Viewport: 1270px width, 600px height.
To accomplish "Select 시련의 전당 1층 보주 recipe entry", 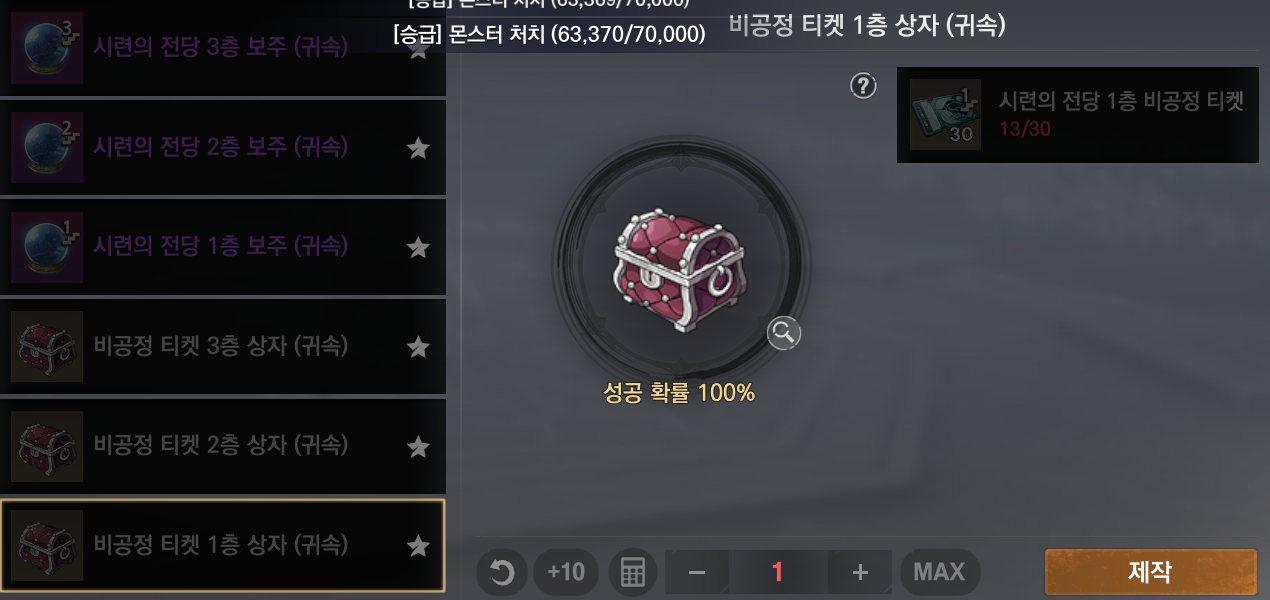I will 223,247.
